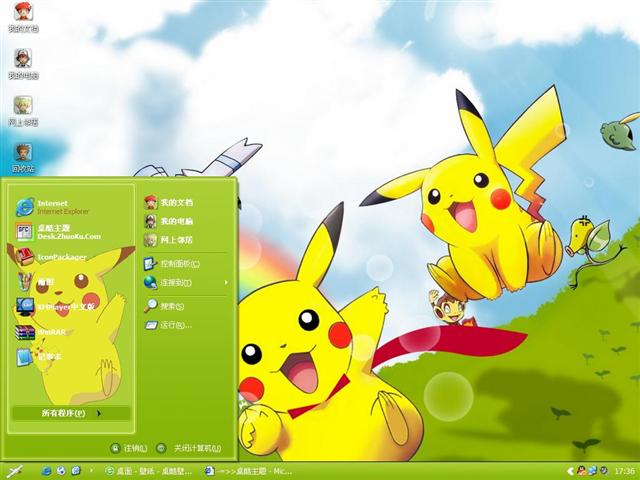This screenshot has height=480, width=640.
Task: Click third quick launch icon on taskbar
Action: [76, 471]
